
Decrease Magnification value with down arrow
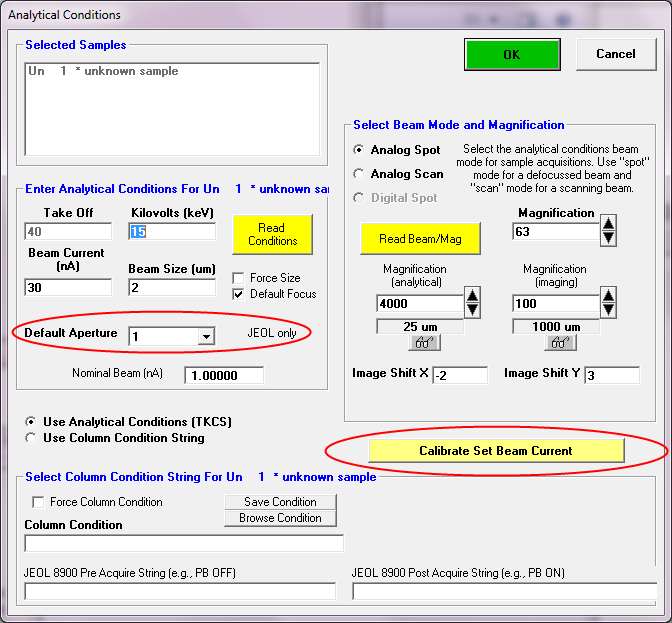click(x=608, y=239)
